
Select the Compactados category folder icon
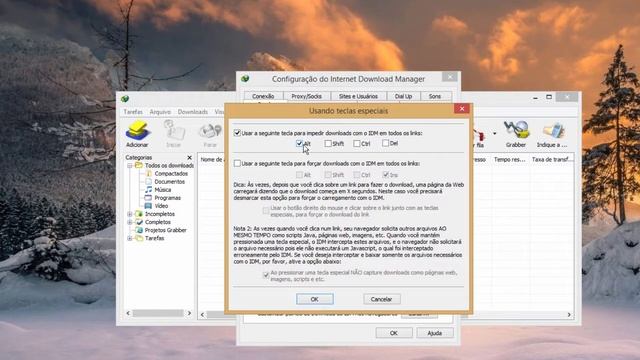click(149, 173)
